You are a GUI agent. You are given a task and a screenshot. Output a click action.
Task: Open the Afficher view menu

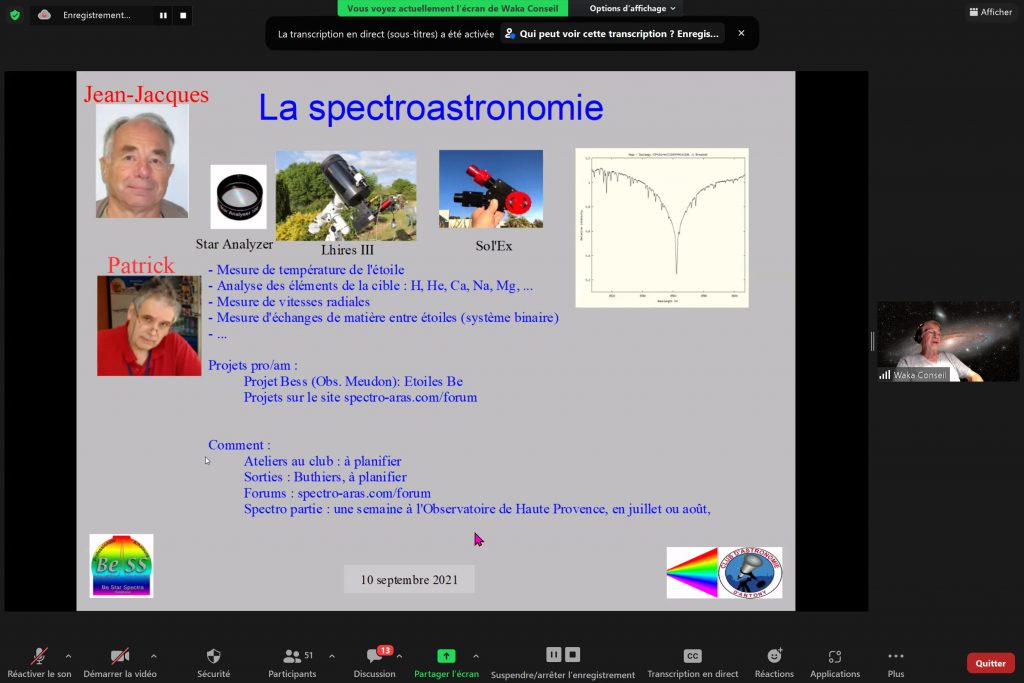(x=990, y=12)
